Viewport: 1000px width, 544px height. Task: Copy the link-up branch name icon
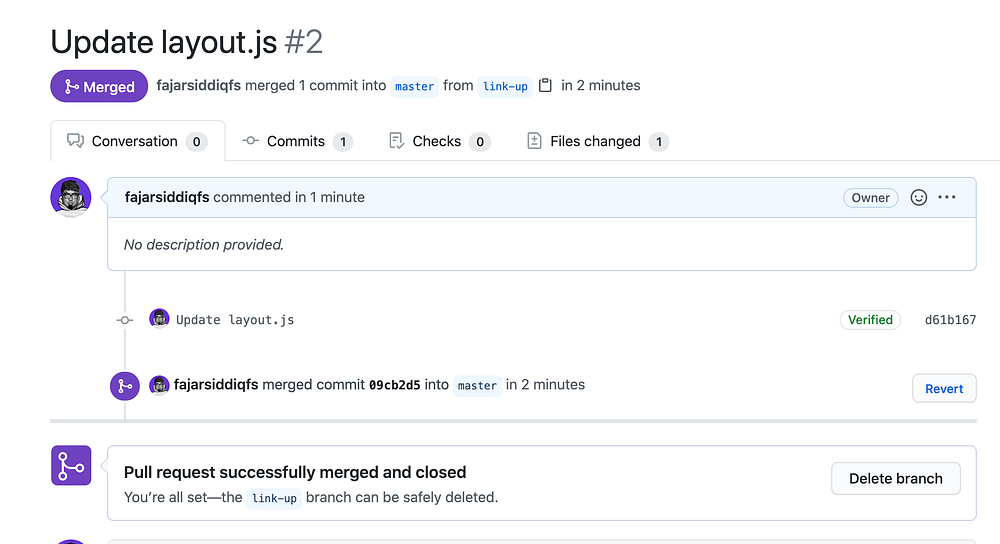point(545,86)
